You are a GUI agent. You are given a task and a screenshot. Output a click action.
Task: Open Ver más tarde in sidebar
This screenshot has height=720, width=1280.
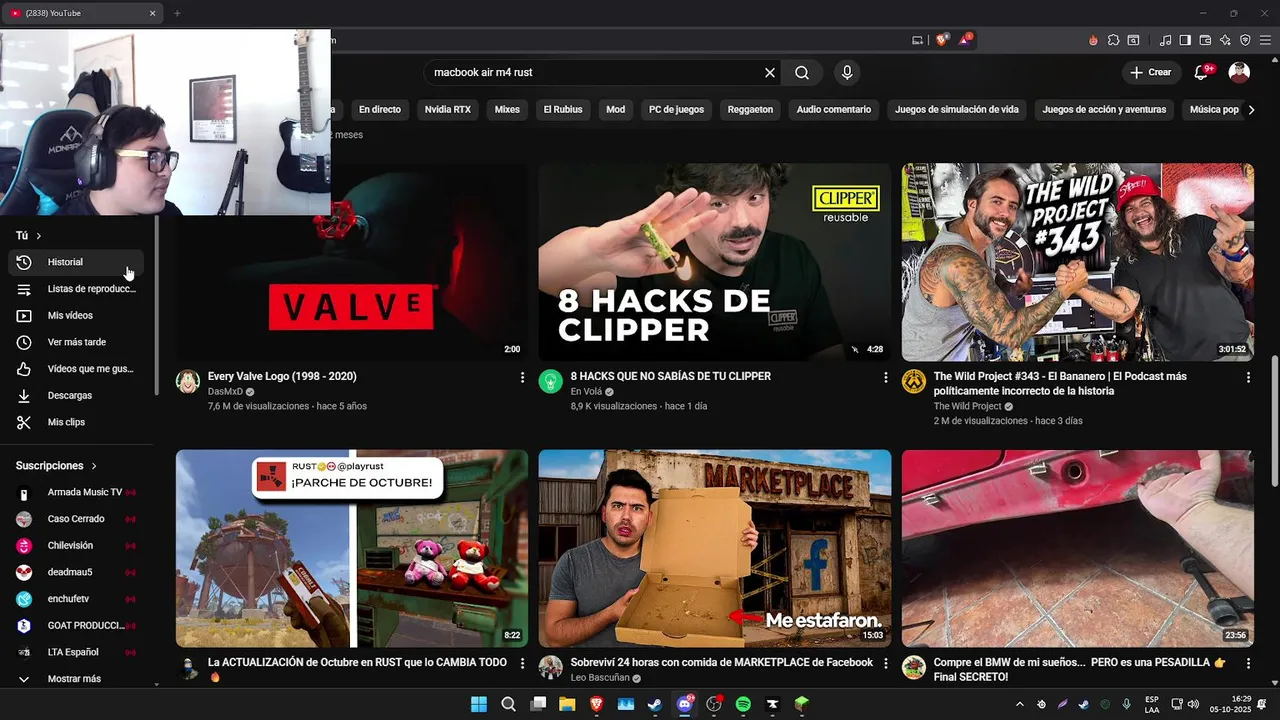(76, 342)
